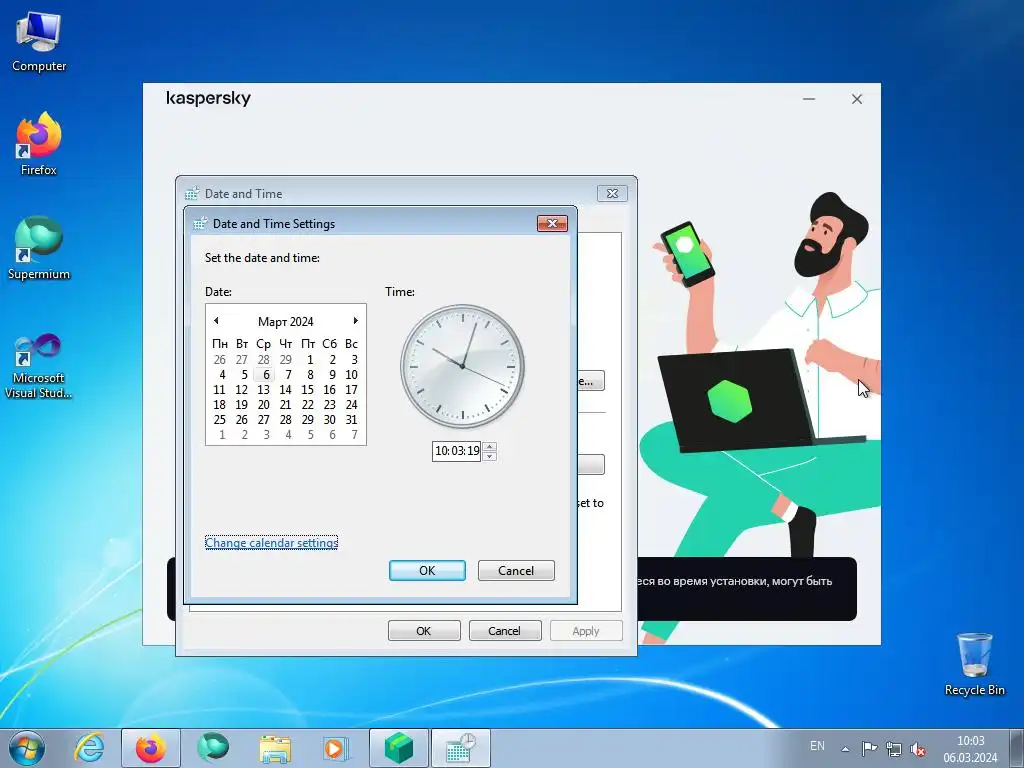Go to previous month in calendar
Viewport: 1024px width, 768px height.
tap(216, 321)
